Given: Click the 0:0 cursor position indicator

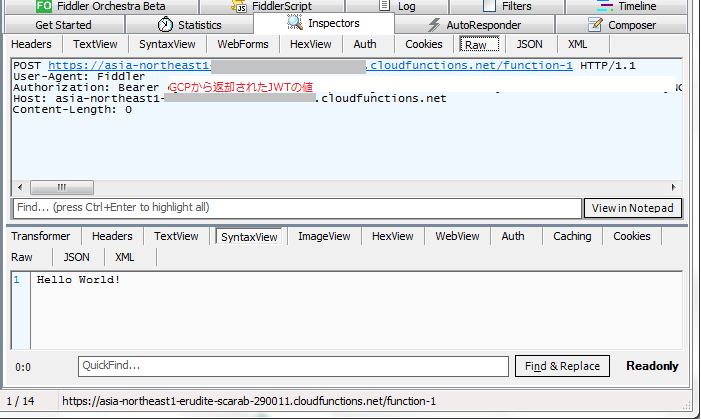Looking at the screenshot, I should coord(23,367).
